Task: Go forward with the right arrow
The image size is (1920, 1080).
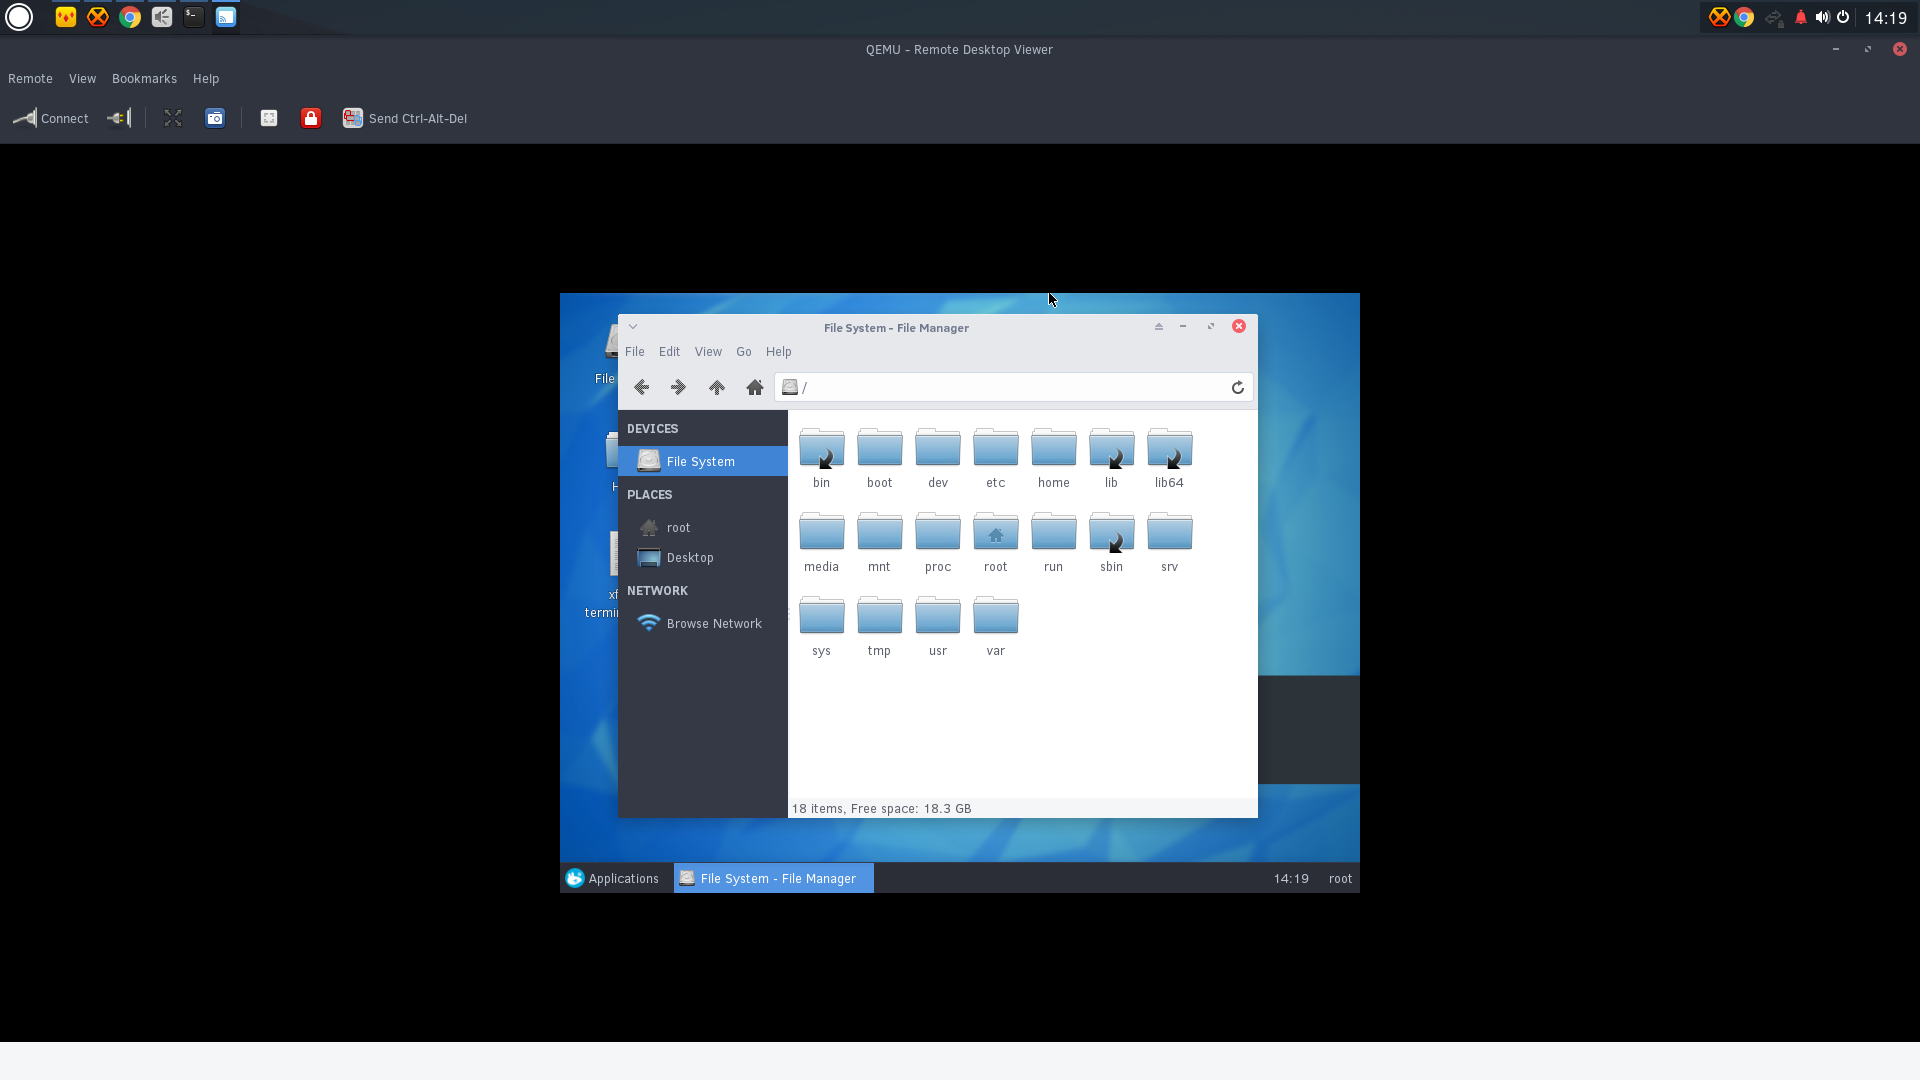Action: coord(678,387)
